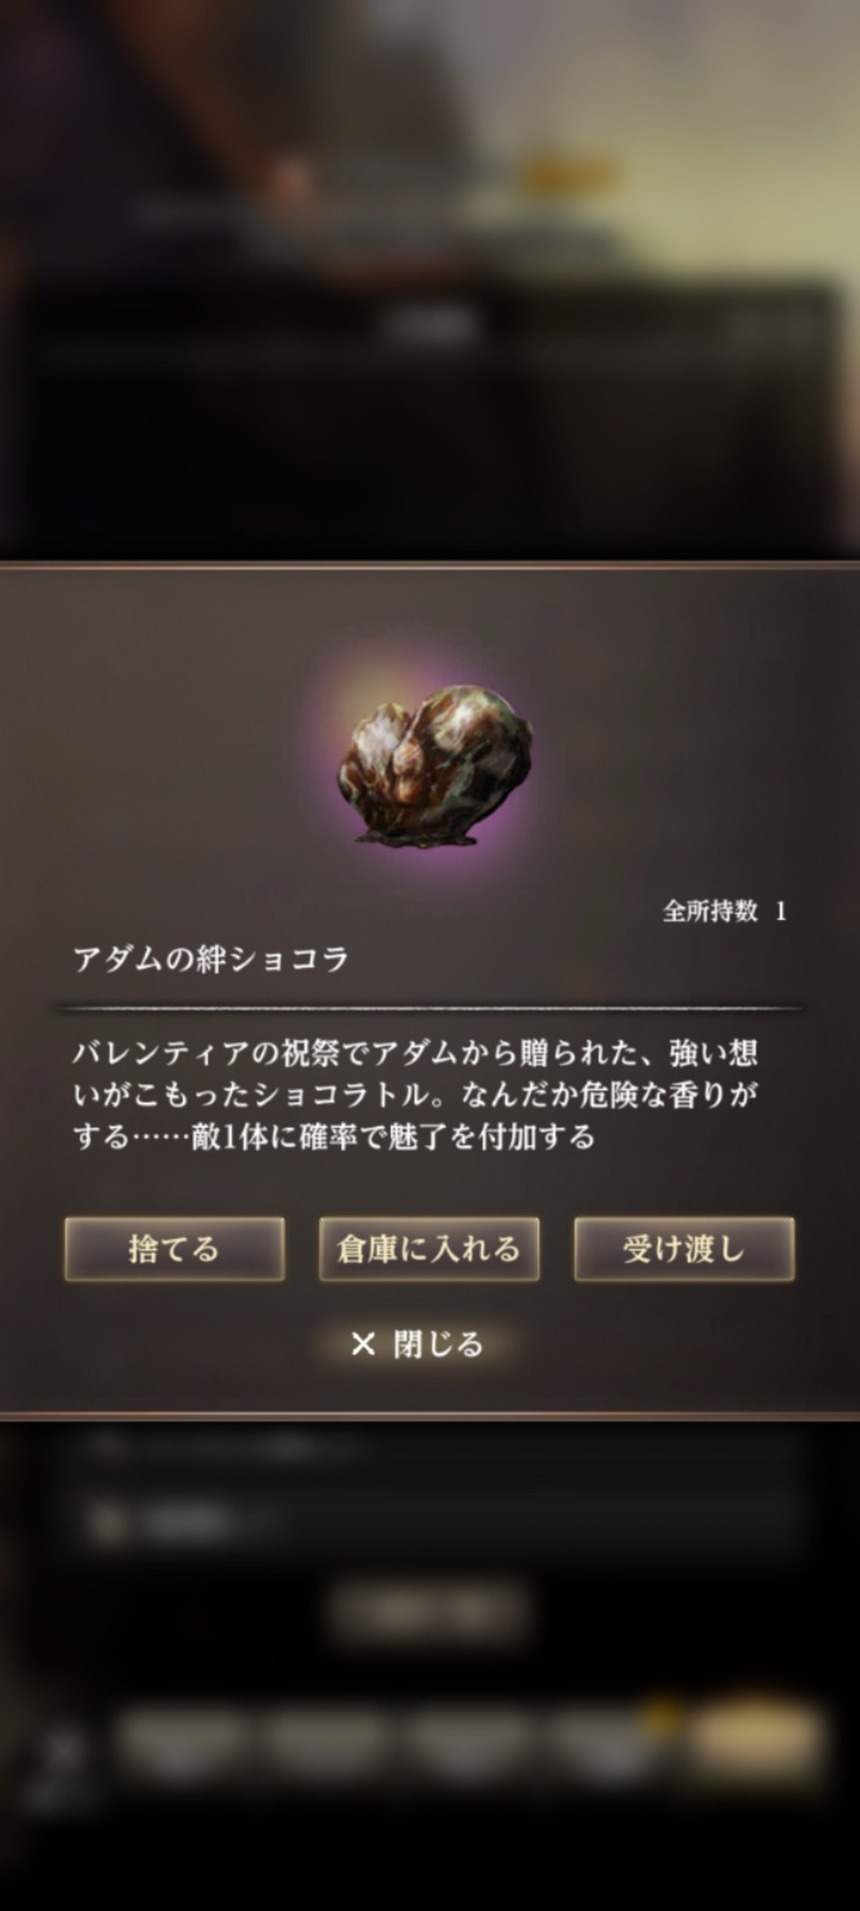This screenshot has width=860, height=1911.
Task: Open the first blurred bottom tab
Action: click(184, 1739)
